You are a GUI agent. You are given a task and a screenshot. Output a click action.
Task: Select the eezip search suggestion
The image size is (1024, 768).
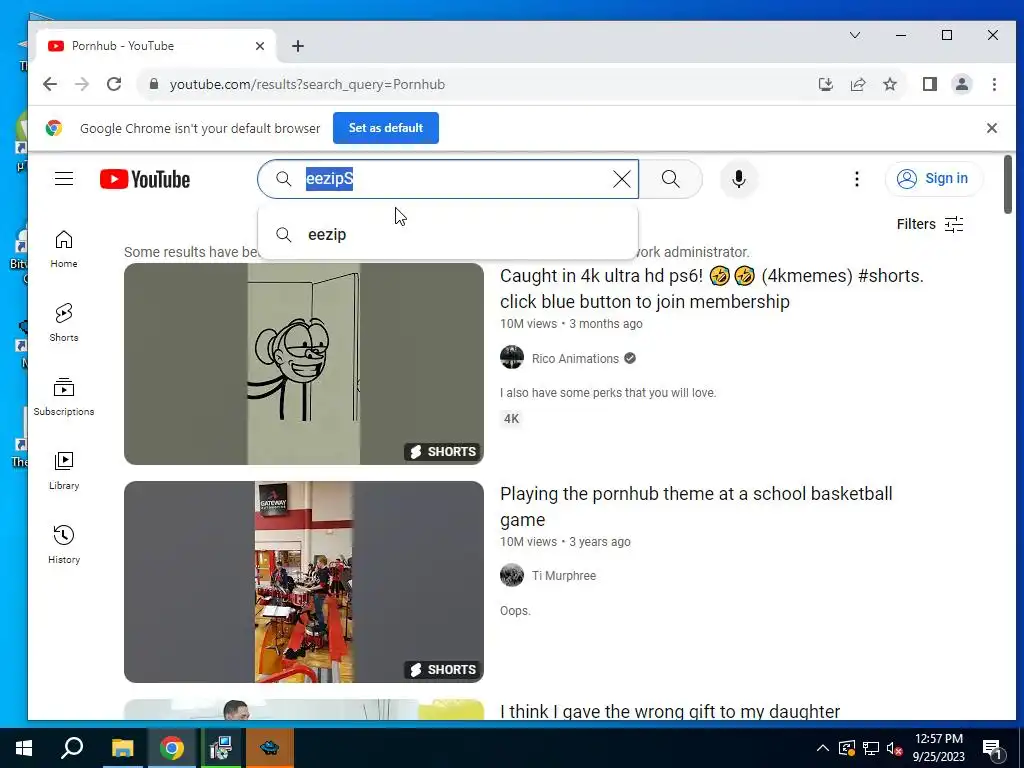(448, 234)
